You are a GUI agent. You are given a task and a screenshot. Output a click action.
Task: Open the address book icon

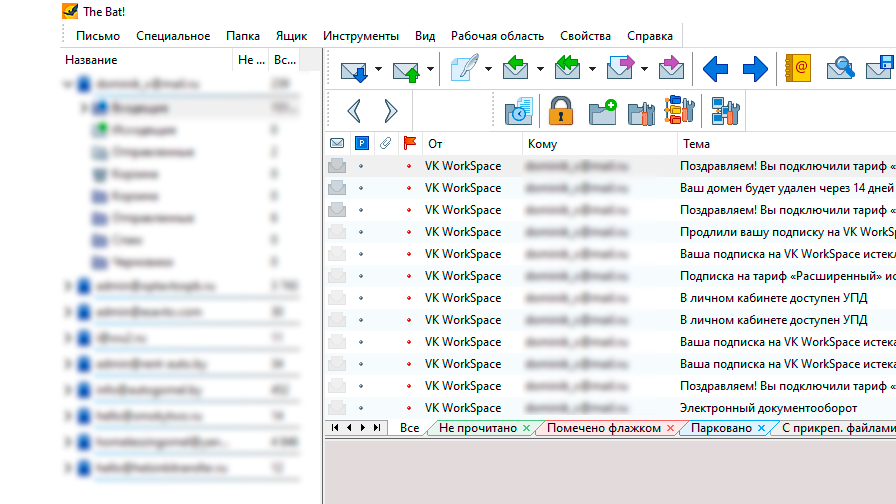tap(797, 69)
